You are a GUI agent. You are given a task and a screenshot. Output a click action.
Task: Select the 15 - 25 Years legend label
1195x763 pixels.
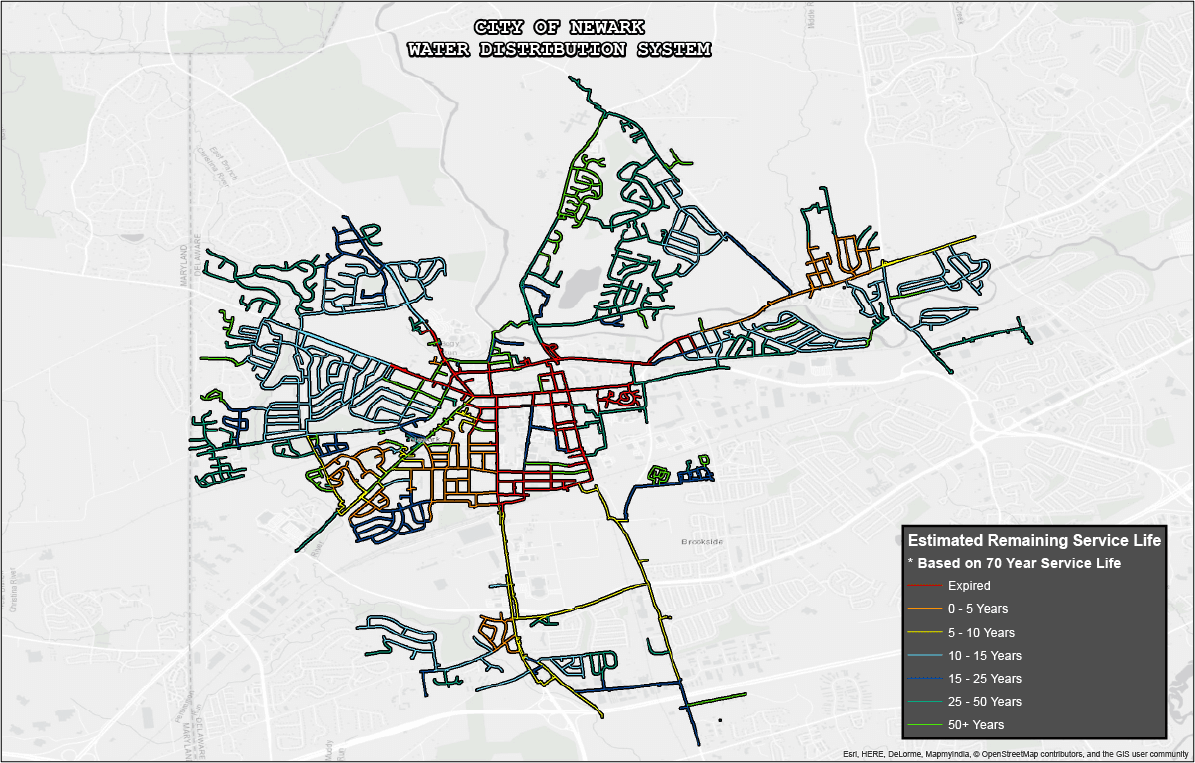985,679
